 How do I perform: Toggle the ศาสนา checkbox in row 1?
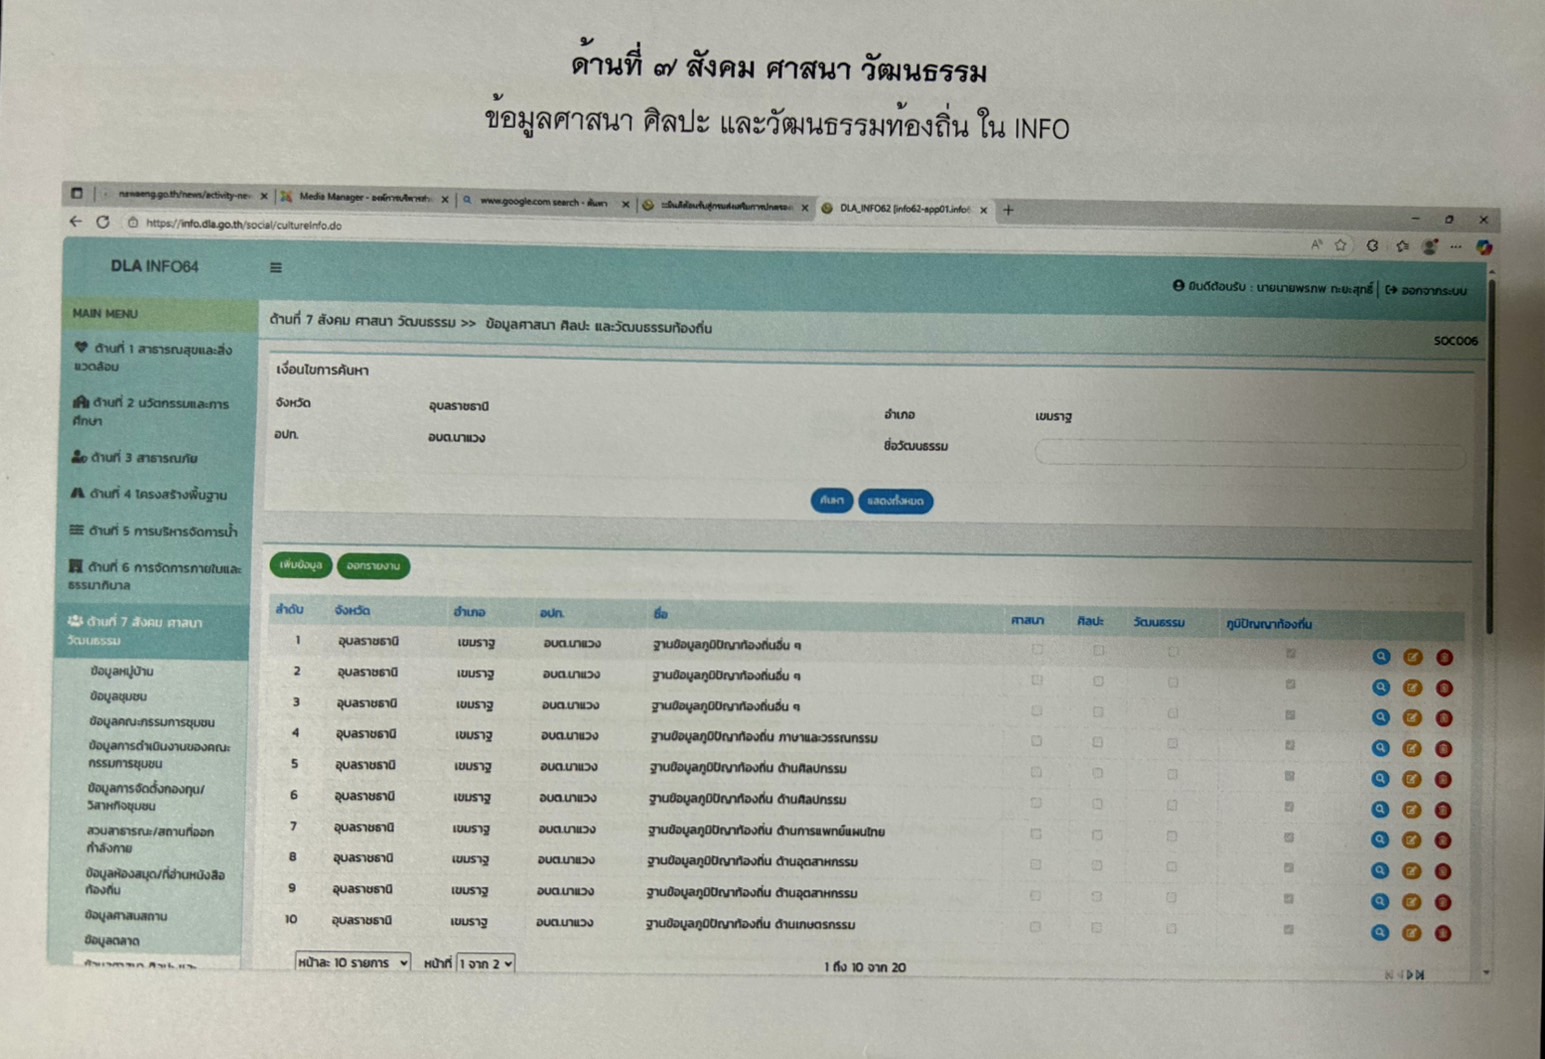pyautogui.click(x=1037, y=650)
